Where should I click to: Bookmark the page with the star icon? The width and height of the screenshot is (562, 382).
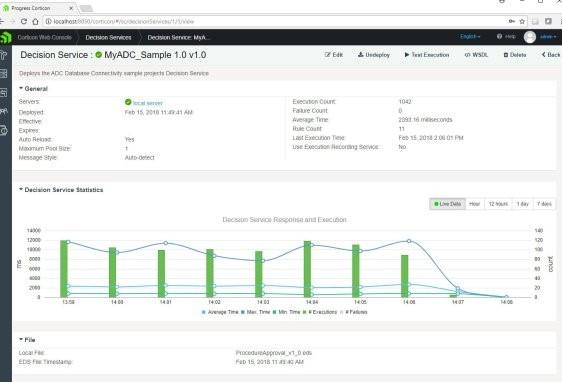tap(522, 22)
